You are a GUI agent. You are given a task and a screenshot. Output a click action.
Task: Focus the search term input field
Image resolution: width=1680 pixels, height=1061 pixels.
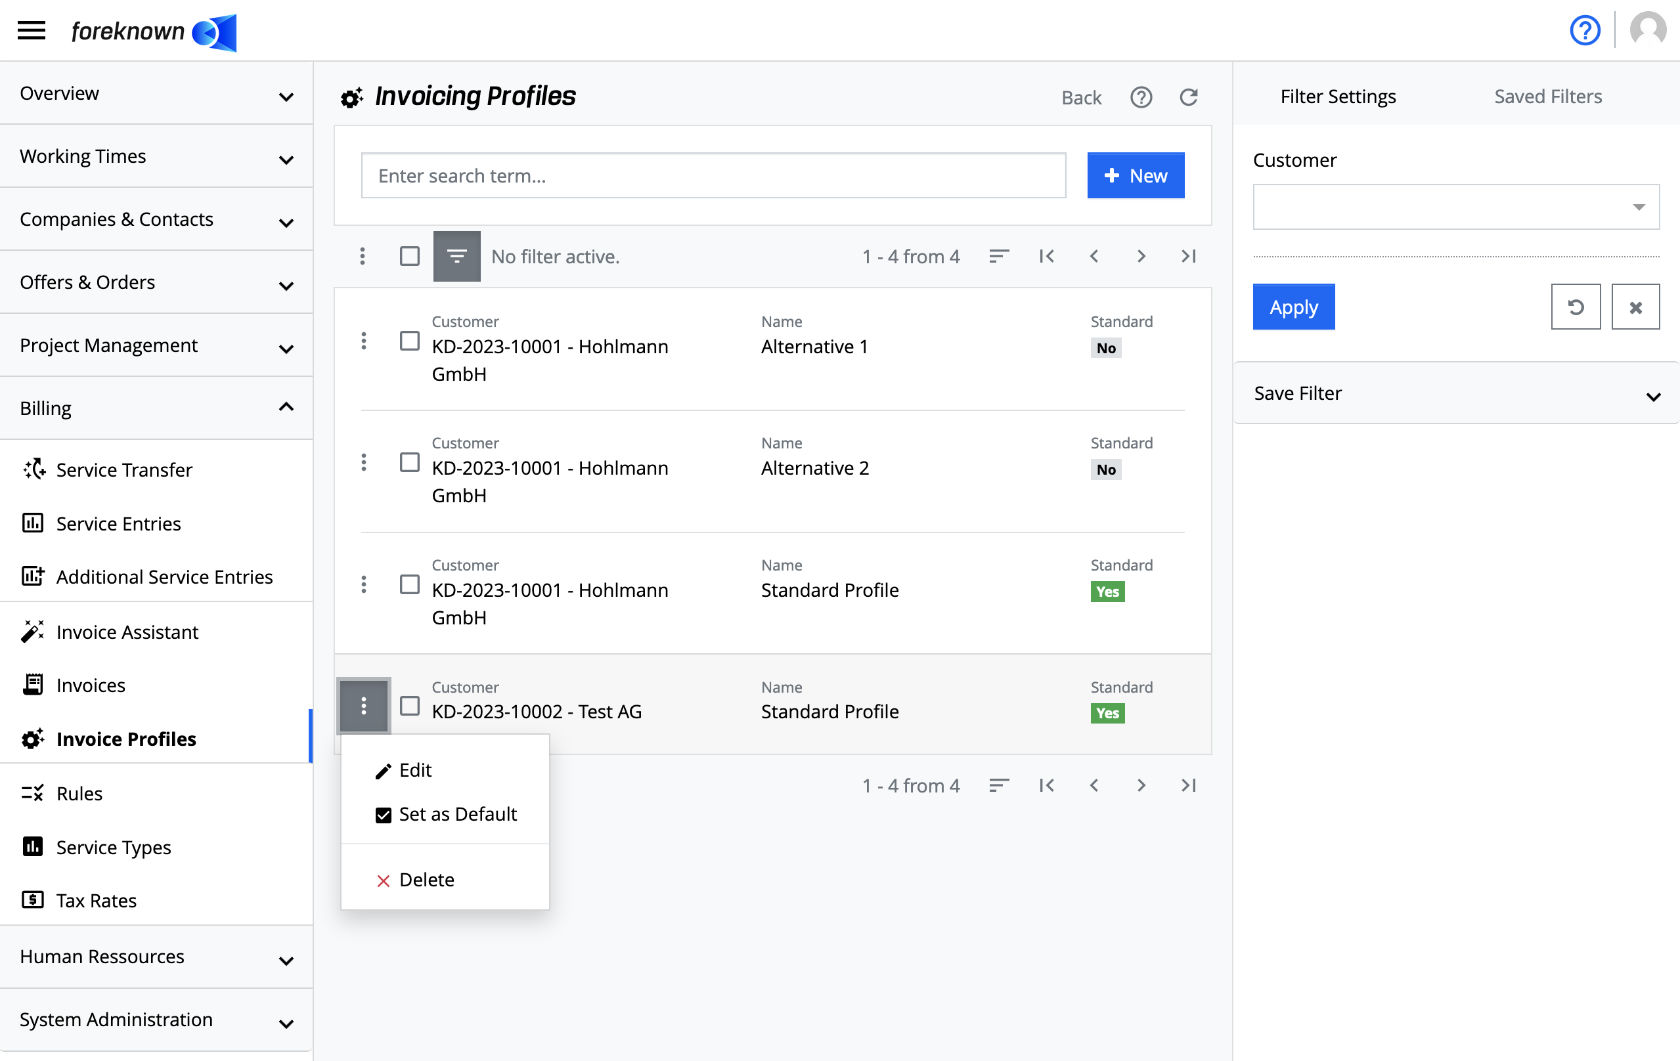pyautogui.click(x=713, y=175)
